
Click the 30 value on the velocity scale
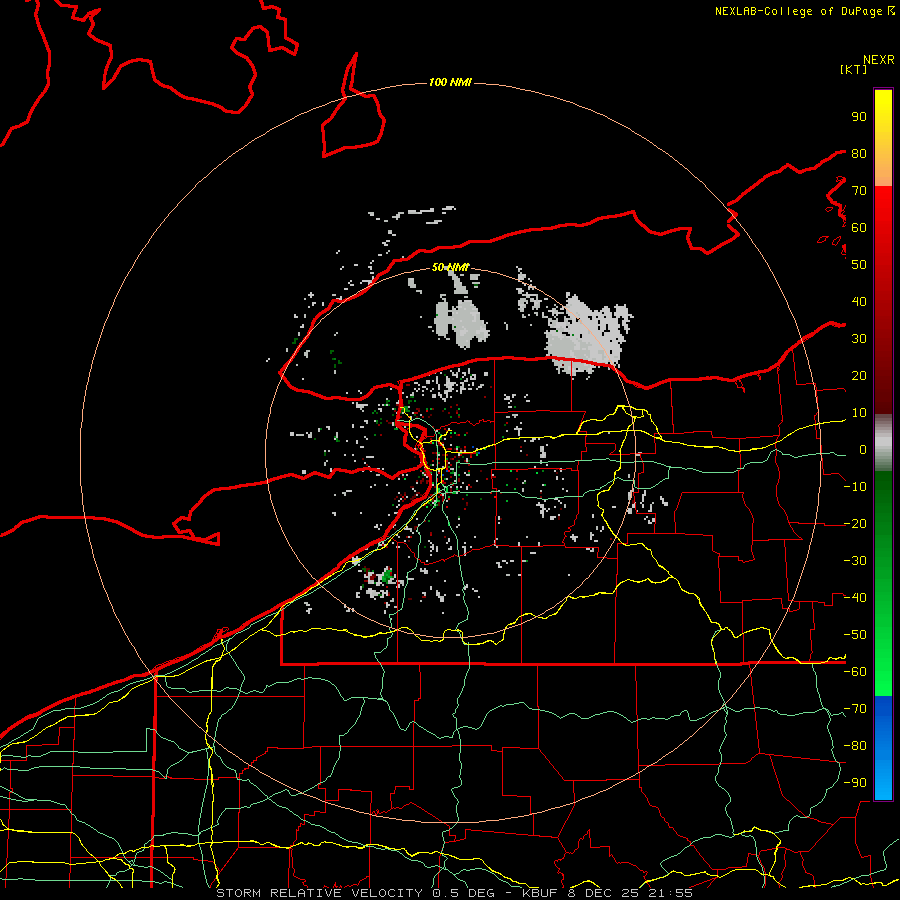859,339
